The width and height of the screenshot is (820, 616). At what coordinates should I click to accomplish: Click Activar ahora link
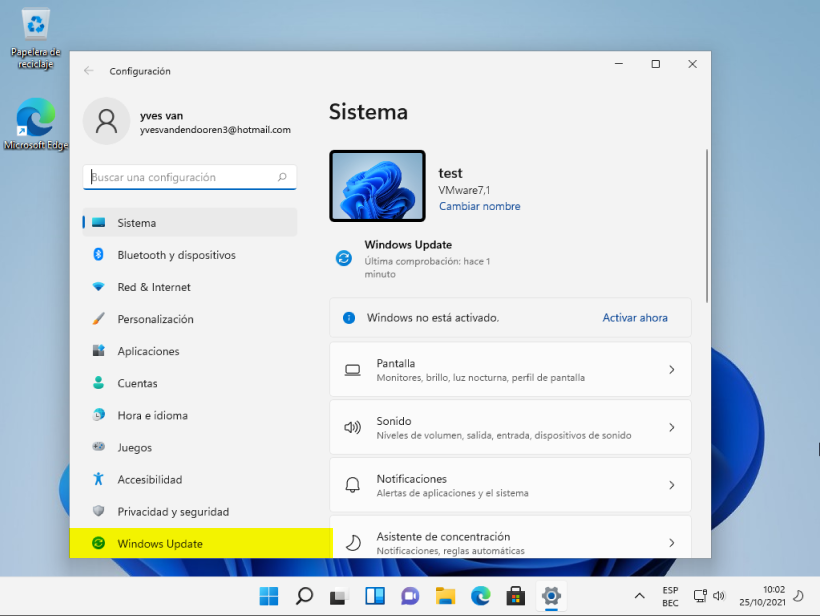click(x=635, y=317)
